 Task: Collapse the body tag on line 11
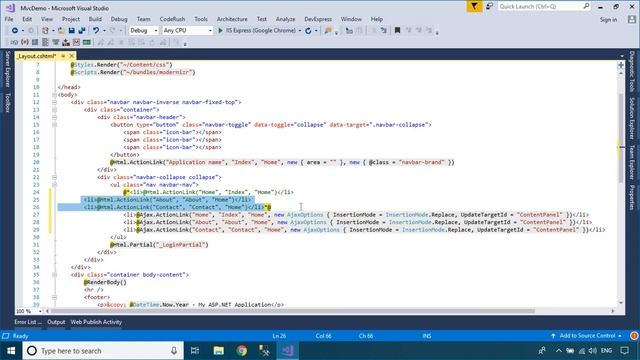coord(54,95)
